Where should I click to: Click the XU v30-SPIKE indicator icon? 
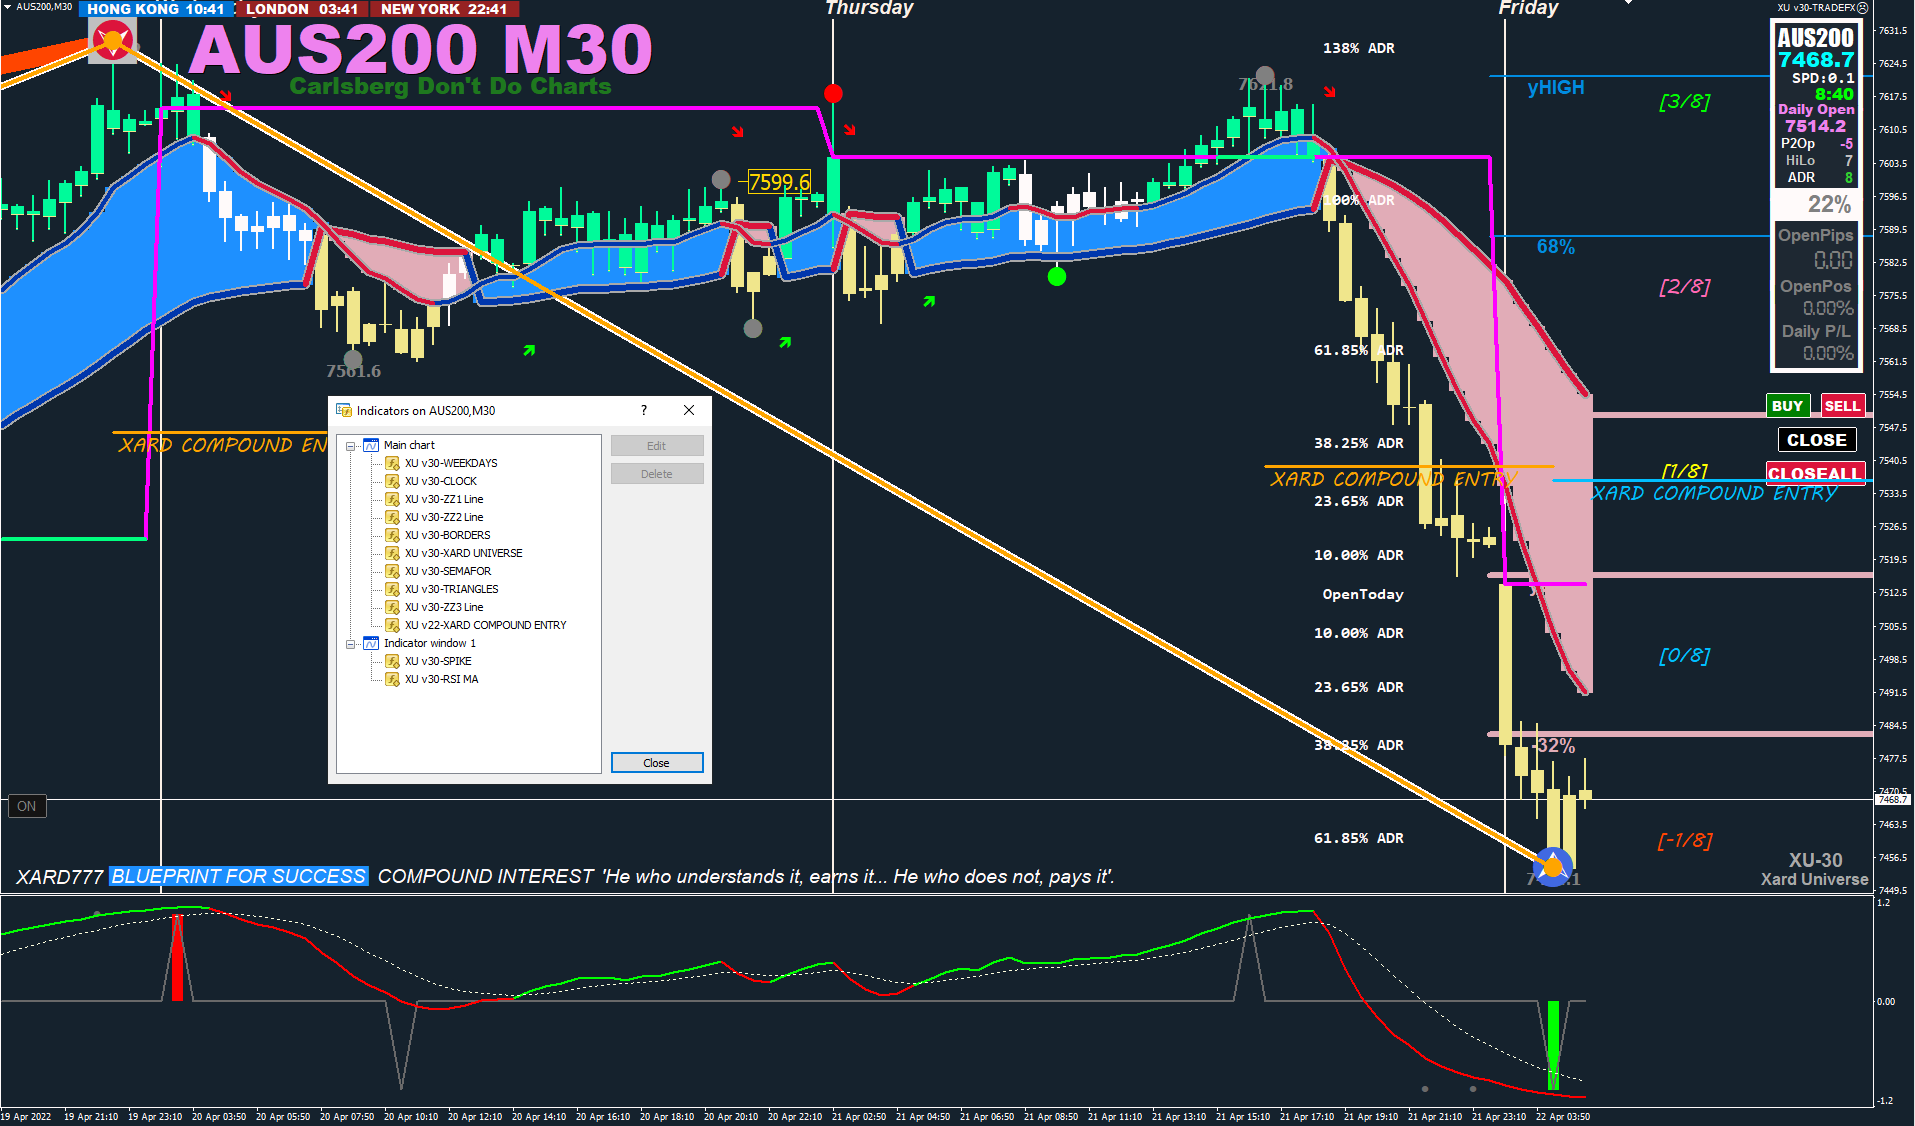pyautogui.click(x=393, y=661)
